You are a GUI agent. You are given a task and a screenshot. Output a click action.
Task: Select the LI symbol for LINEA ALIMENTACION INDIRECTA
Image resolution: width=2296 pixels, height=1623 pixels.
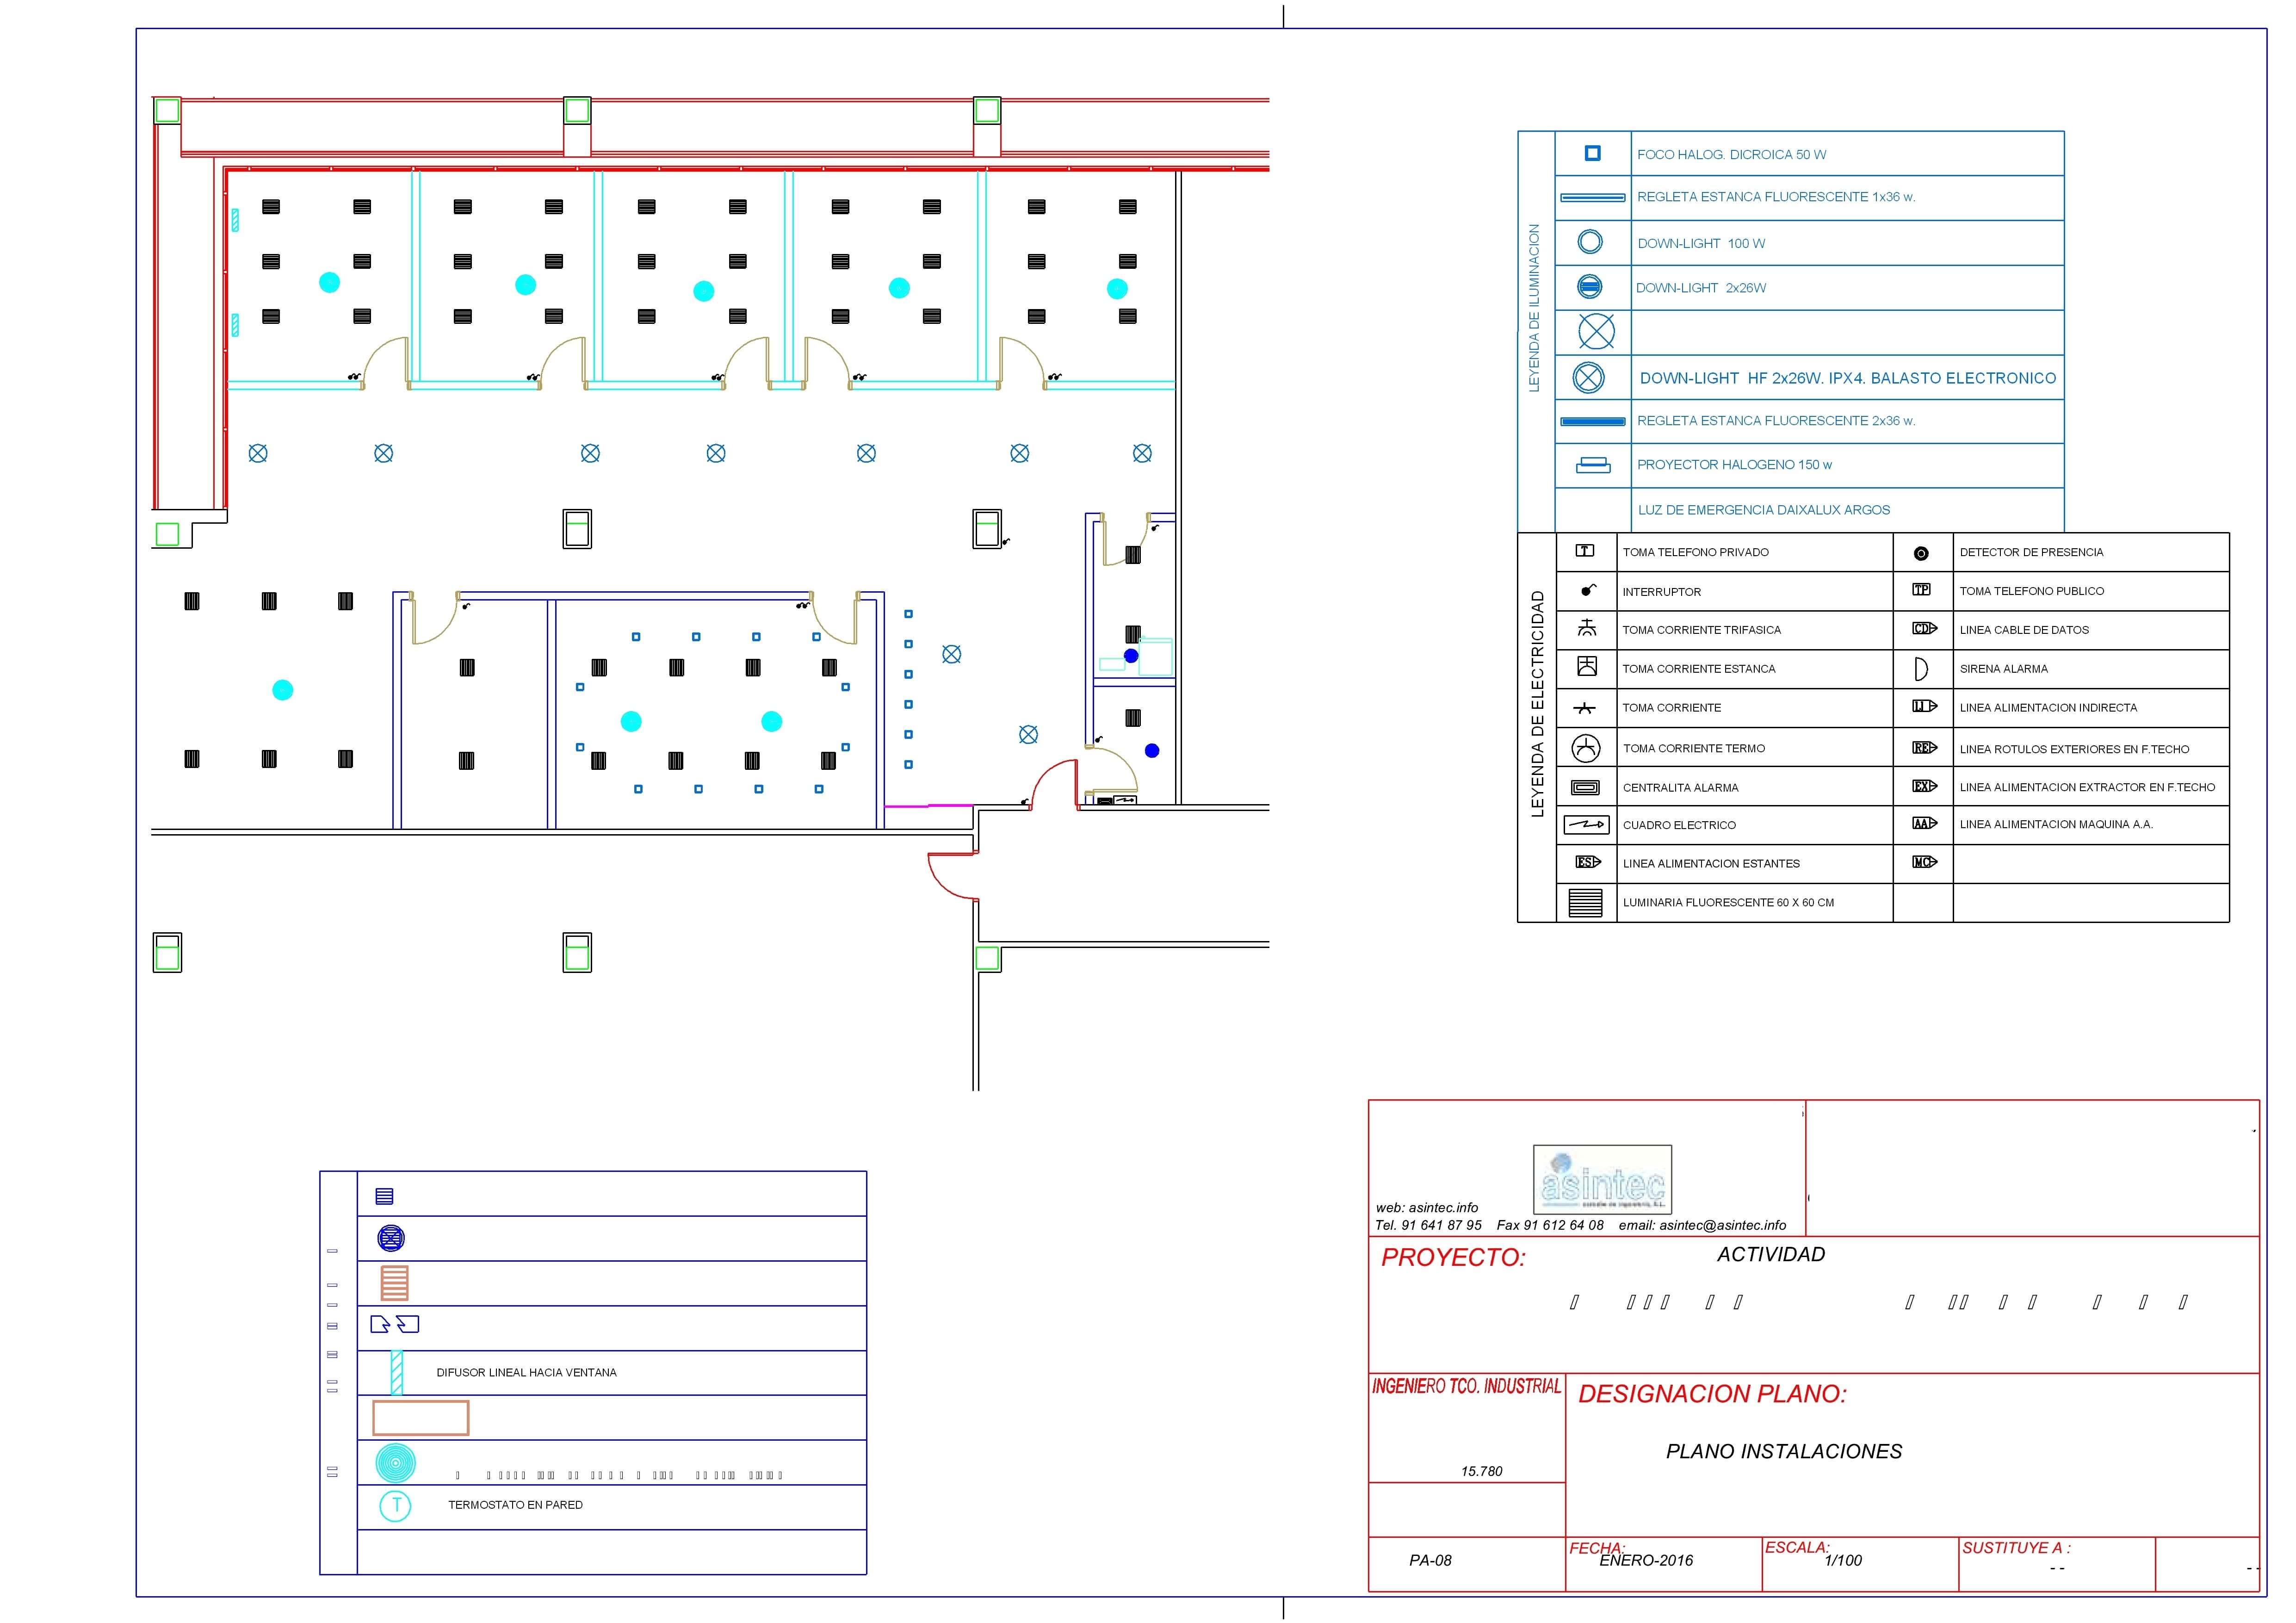coord(1925,706)
